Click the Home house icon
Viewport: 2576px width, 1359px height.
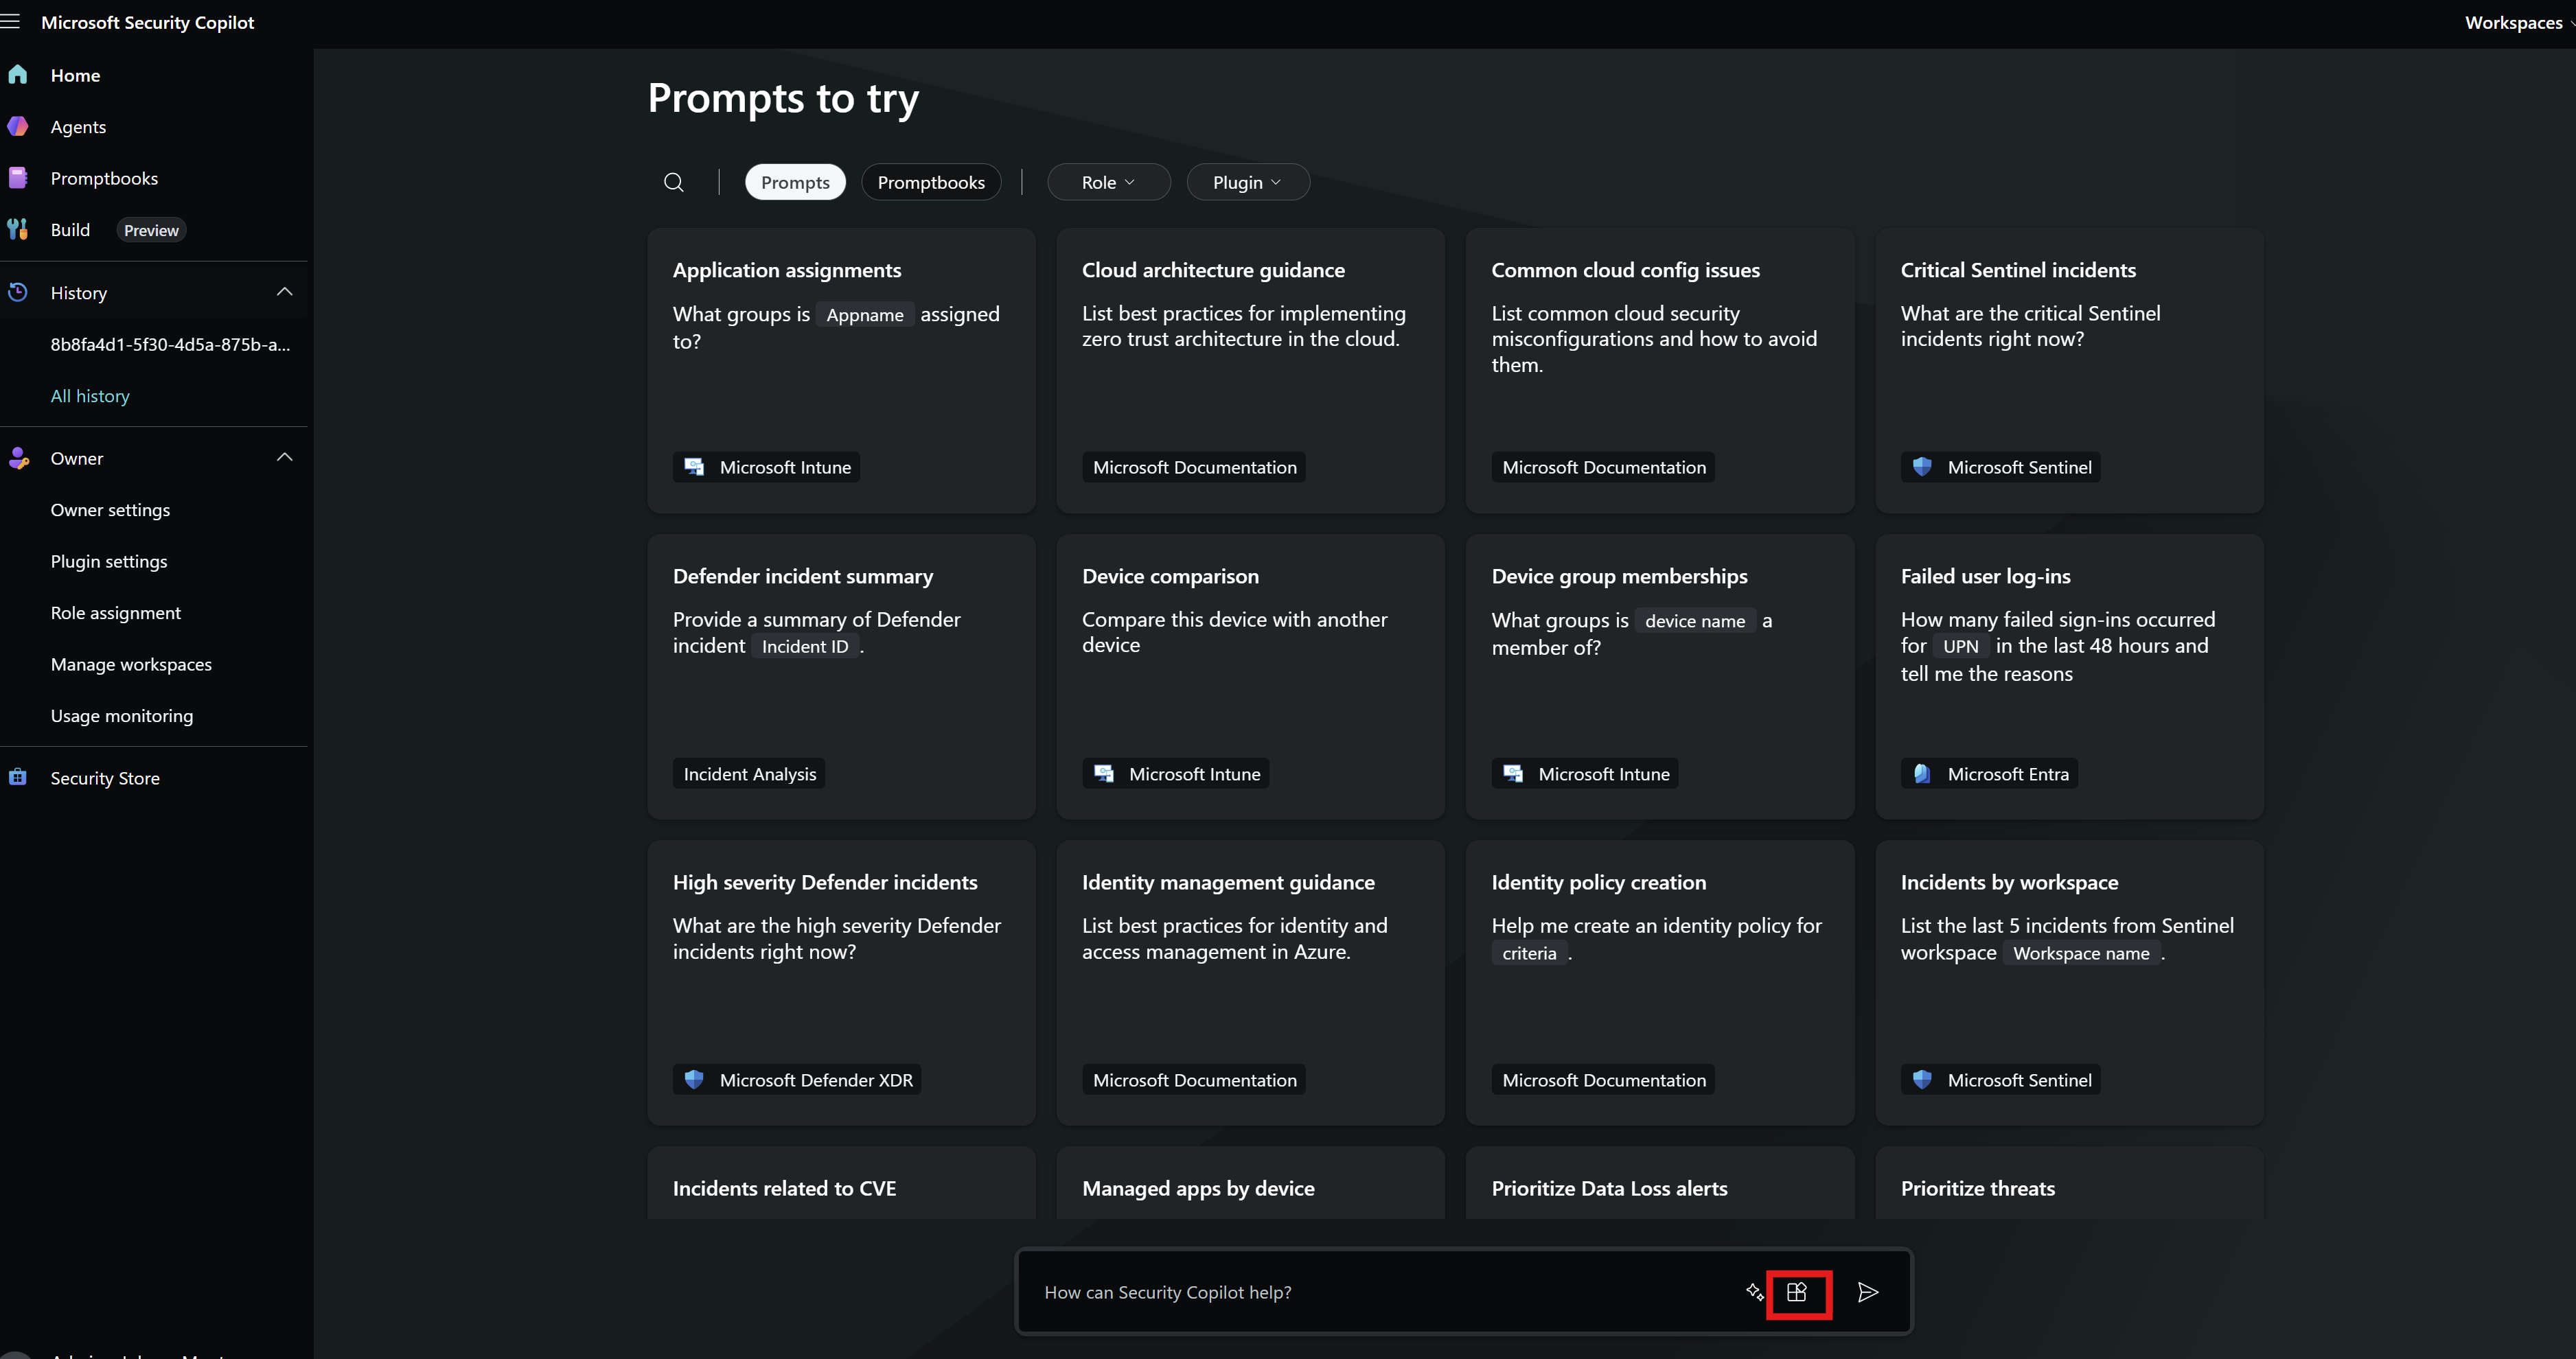pos(18,75)
